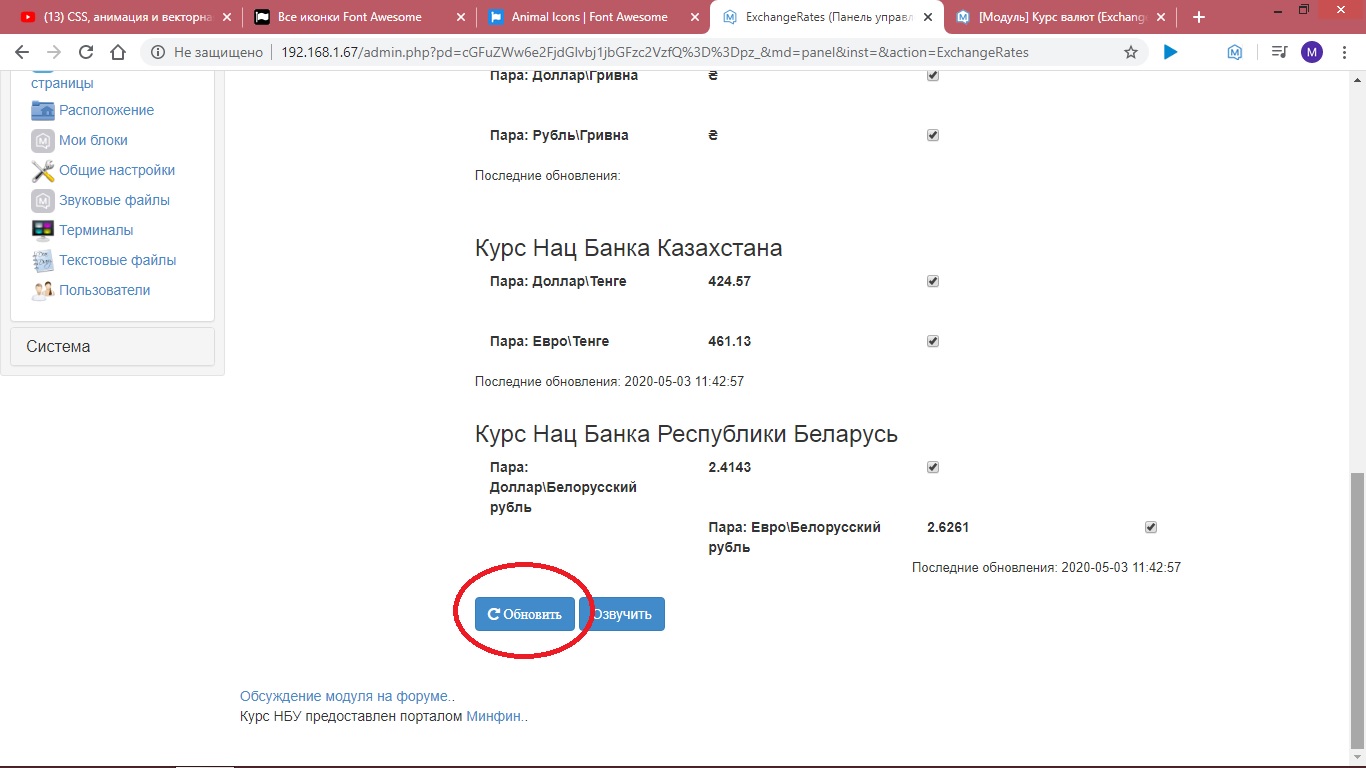Close the "Все иконки Font Awesome" tab

462,17
